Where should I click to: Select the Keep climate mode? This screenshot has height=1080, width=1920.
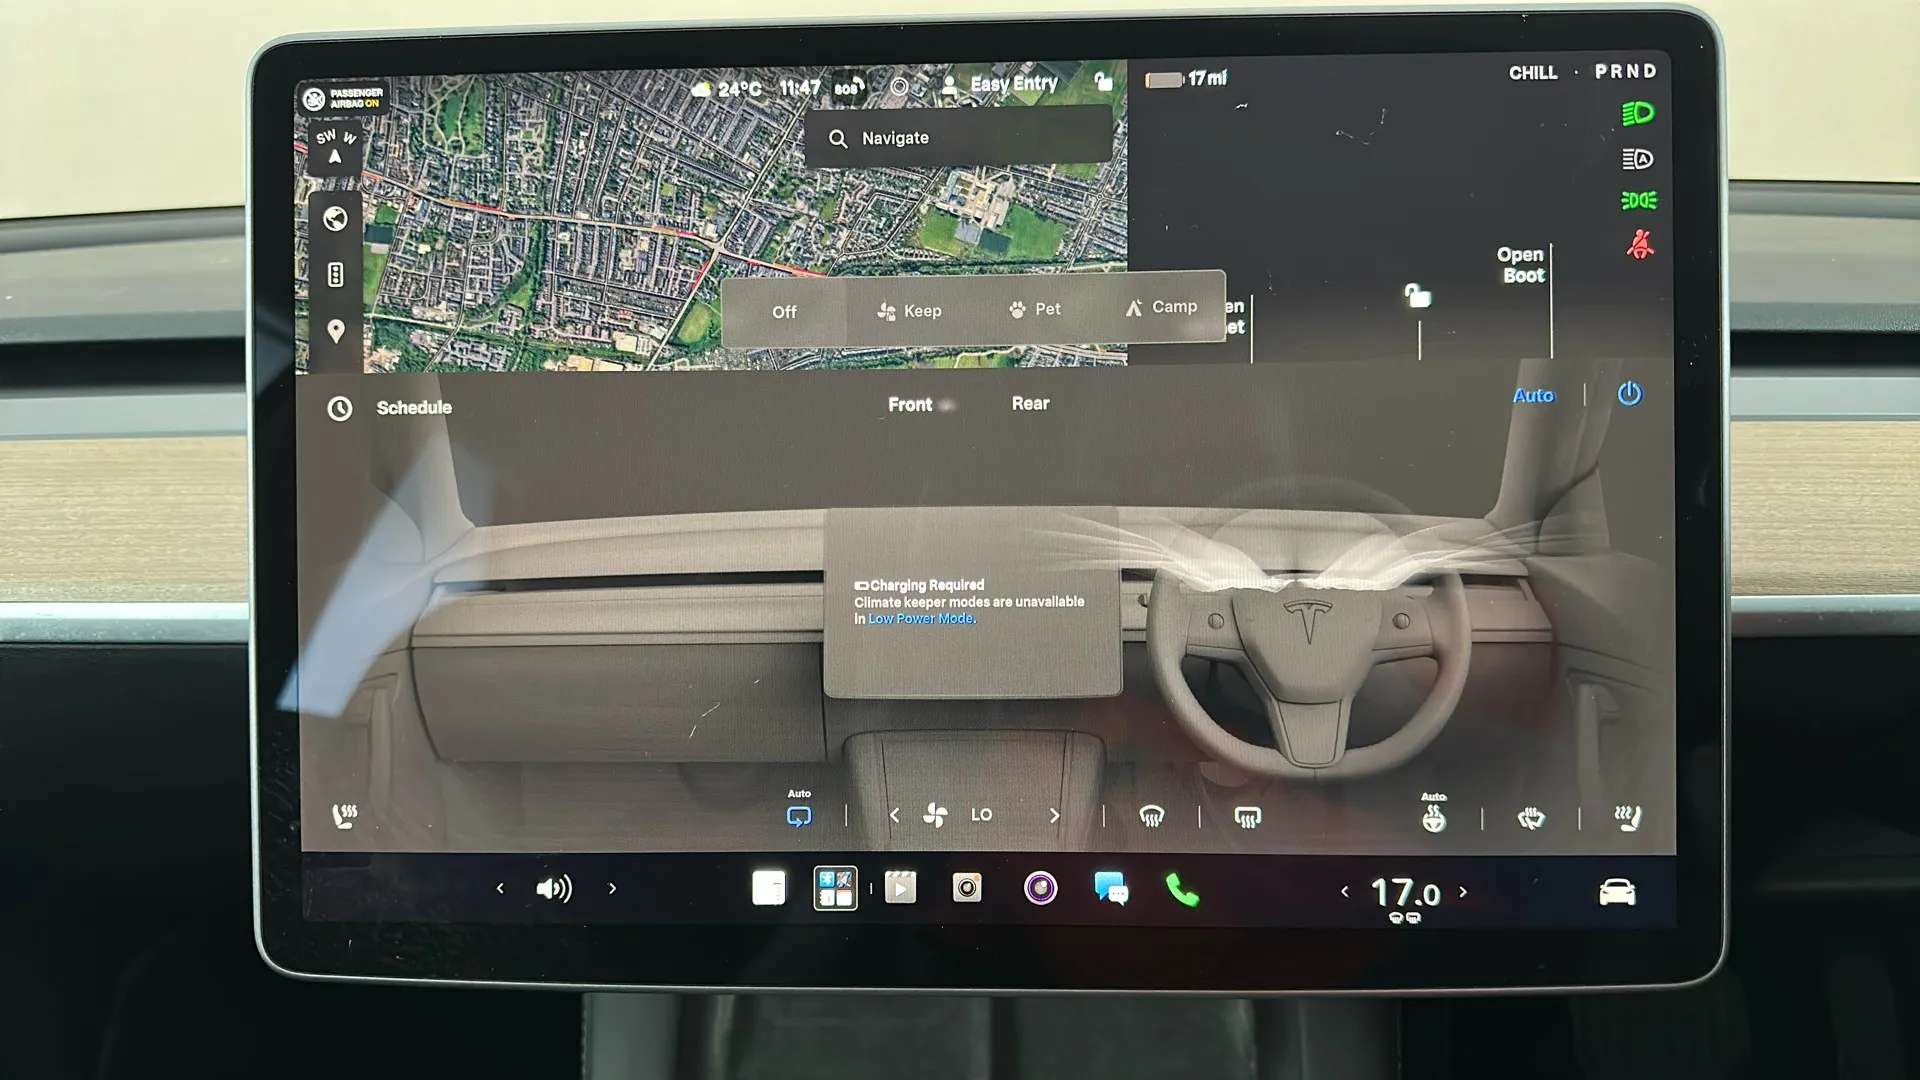pos(908,311)
